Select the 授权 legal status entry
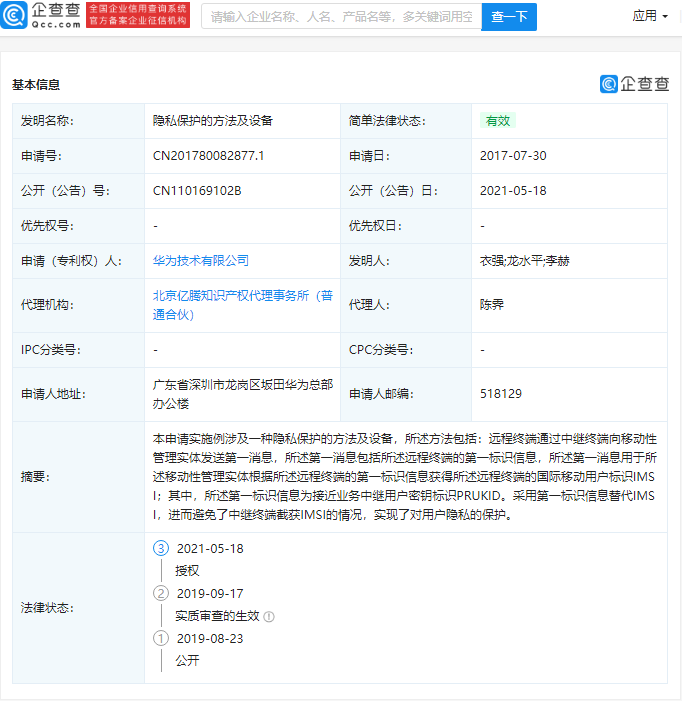This screenshot has width=682, height=701. tap(187, 571)
